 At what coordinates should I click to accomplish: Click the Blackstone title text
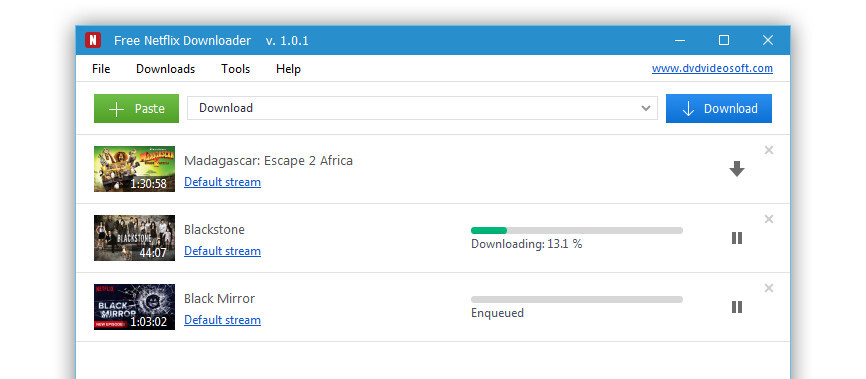point(214,230)
